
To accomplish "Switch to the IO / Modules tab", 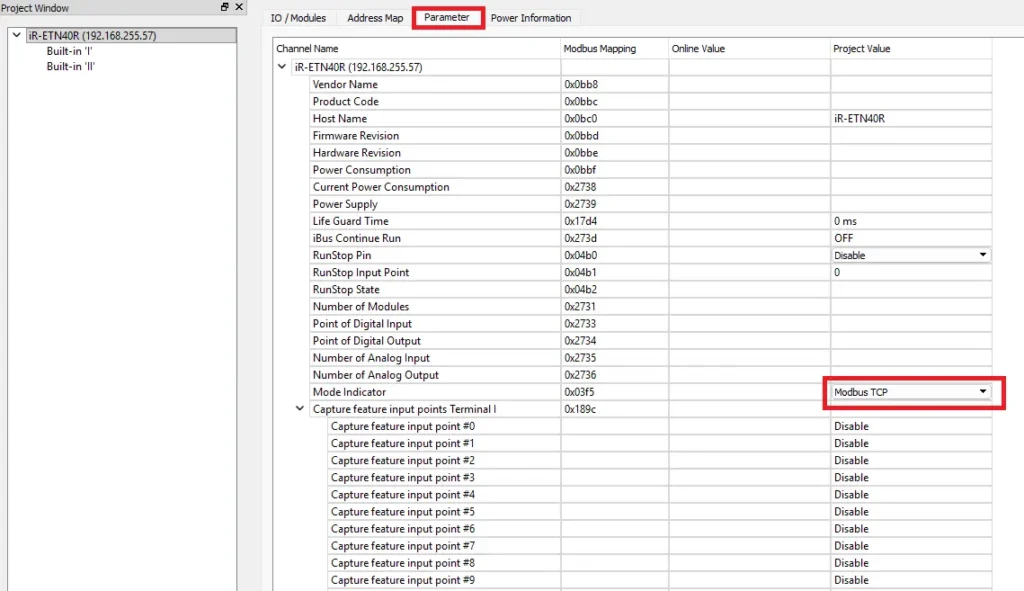I will pyautogui.click(x=297, y=17).
